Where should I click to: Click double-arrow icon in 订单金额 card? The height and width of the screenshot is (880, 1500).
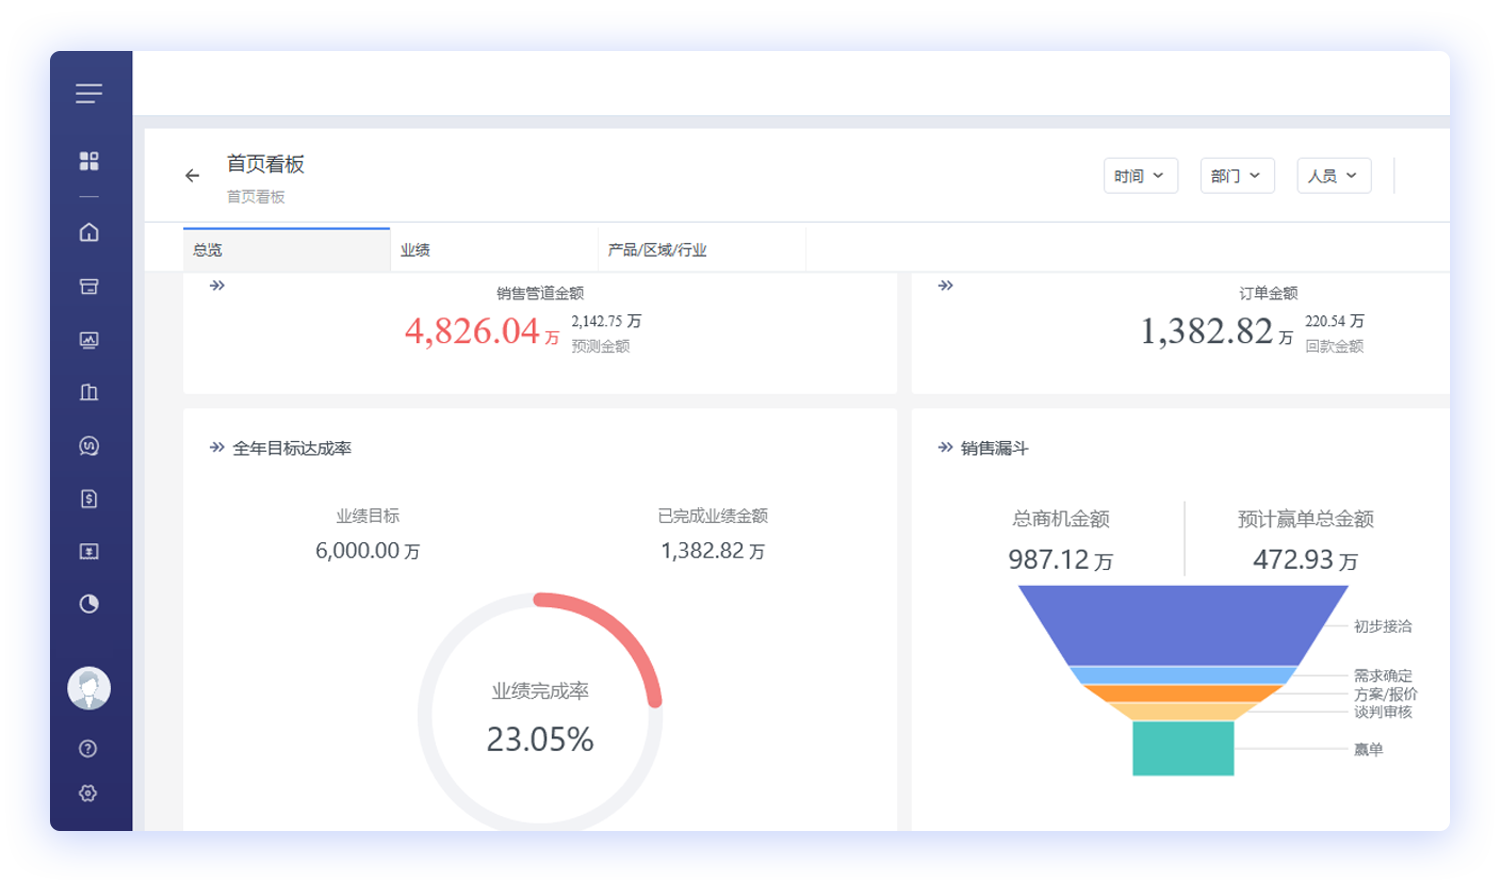coord(945,286)
